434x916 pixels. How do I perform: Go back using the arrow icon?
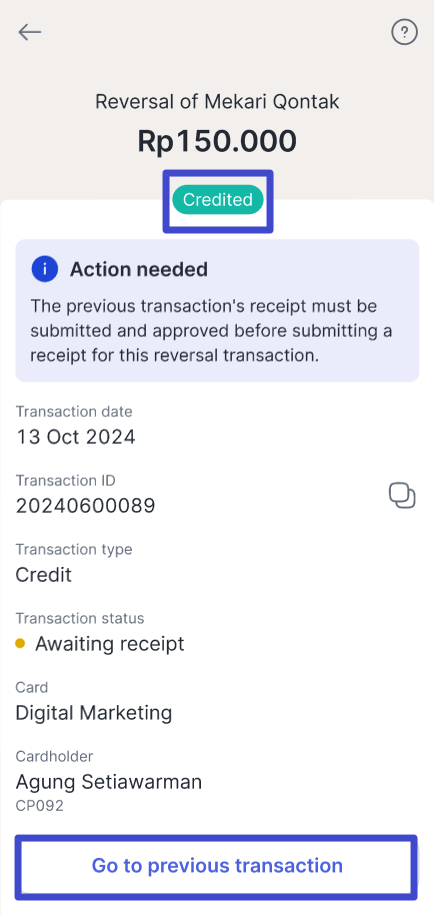pos(29,32)
